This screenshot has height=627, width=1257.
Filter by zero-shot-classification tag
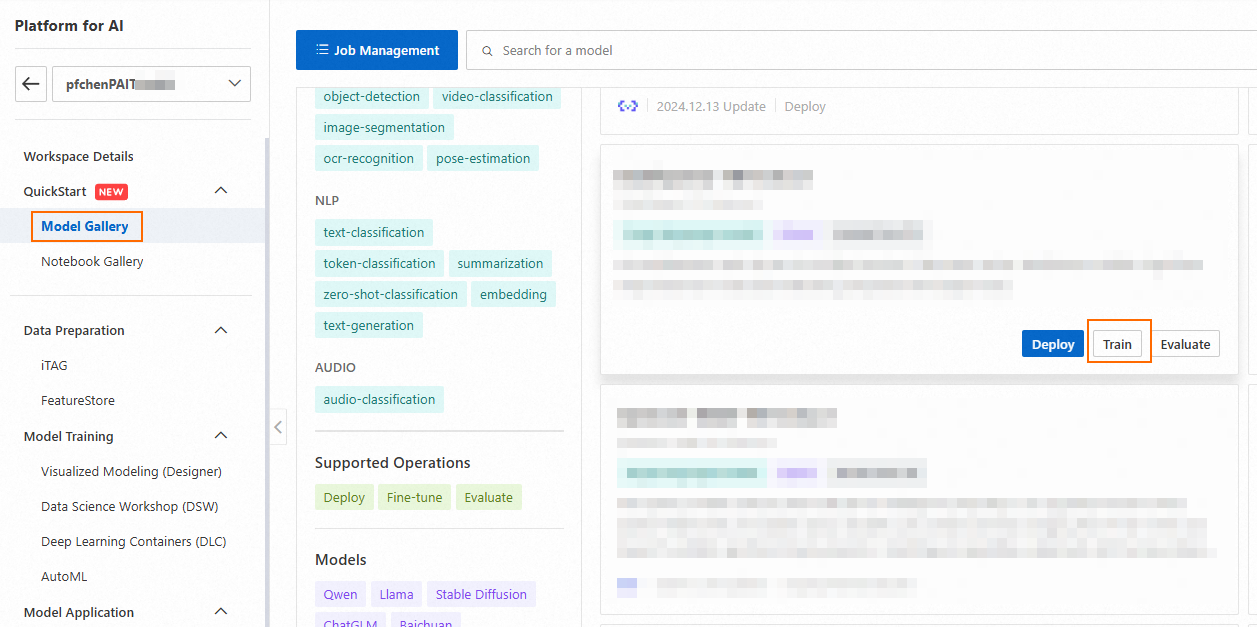[391, 294]
